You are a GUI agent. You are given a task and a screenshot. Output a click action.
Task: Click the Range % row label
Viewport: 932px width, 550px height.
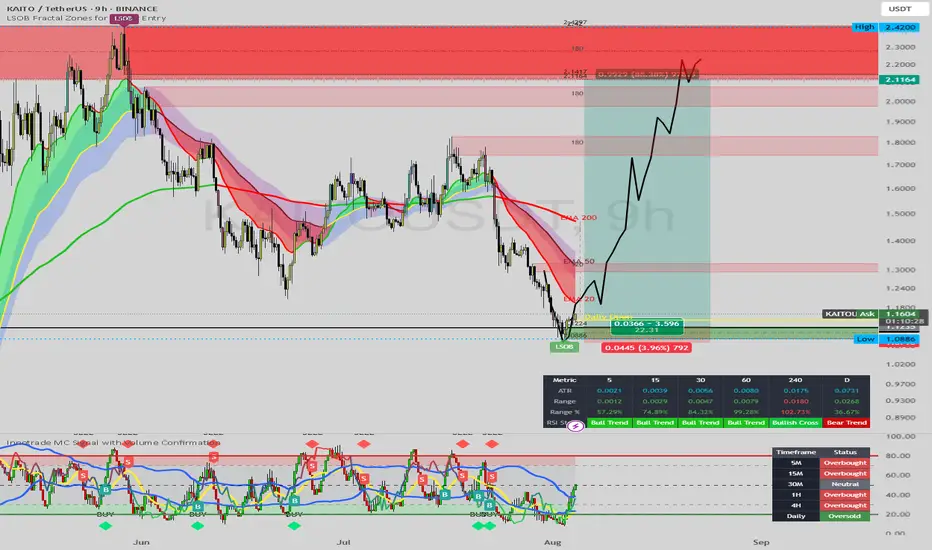click(x=565, y=412)
